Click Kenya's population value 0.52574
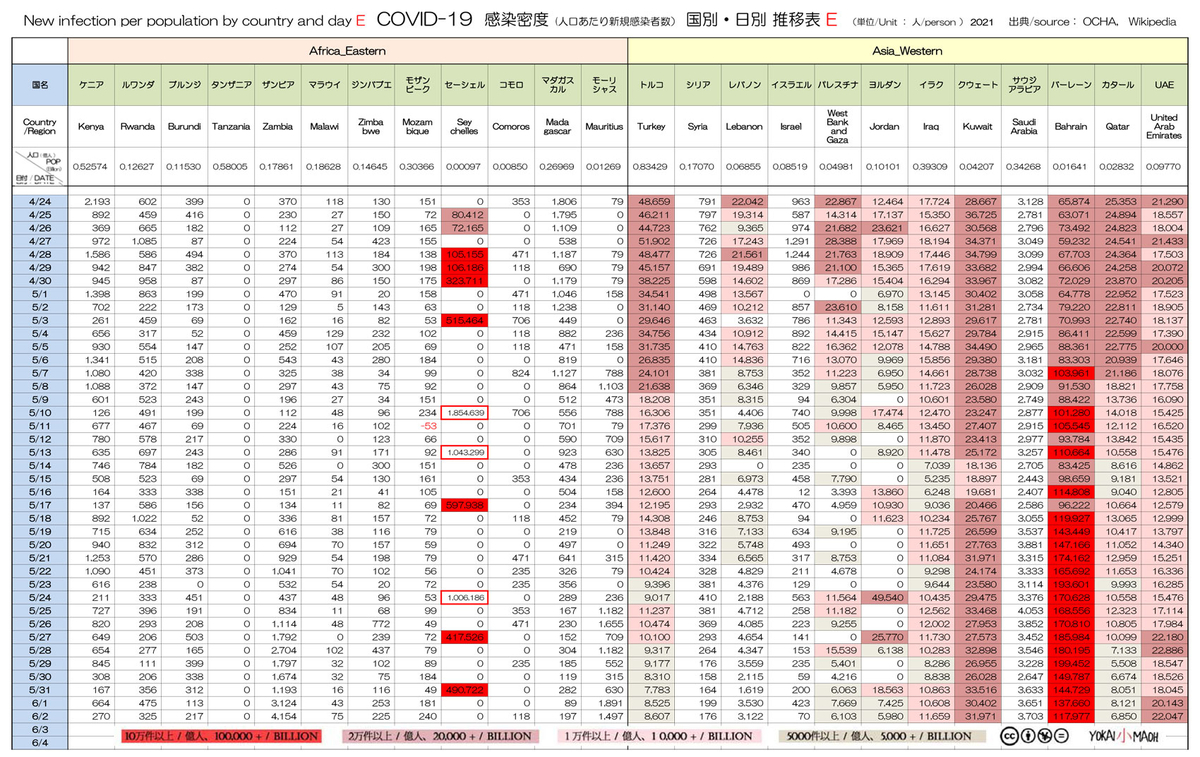 91,166
